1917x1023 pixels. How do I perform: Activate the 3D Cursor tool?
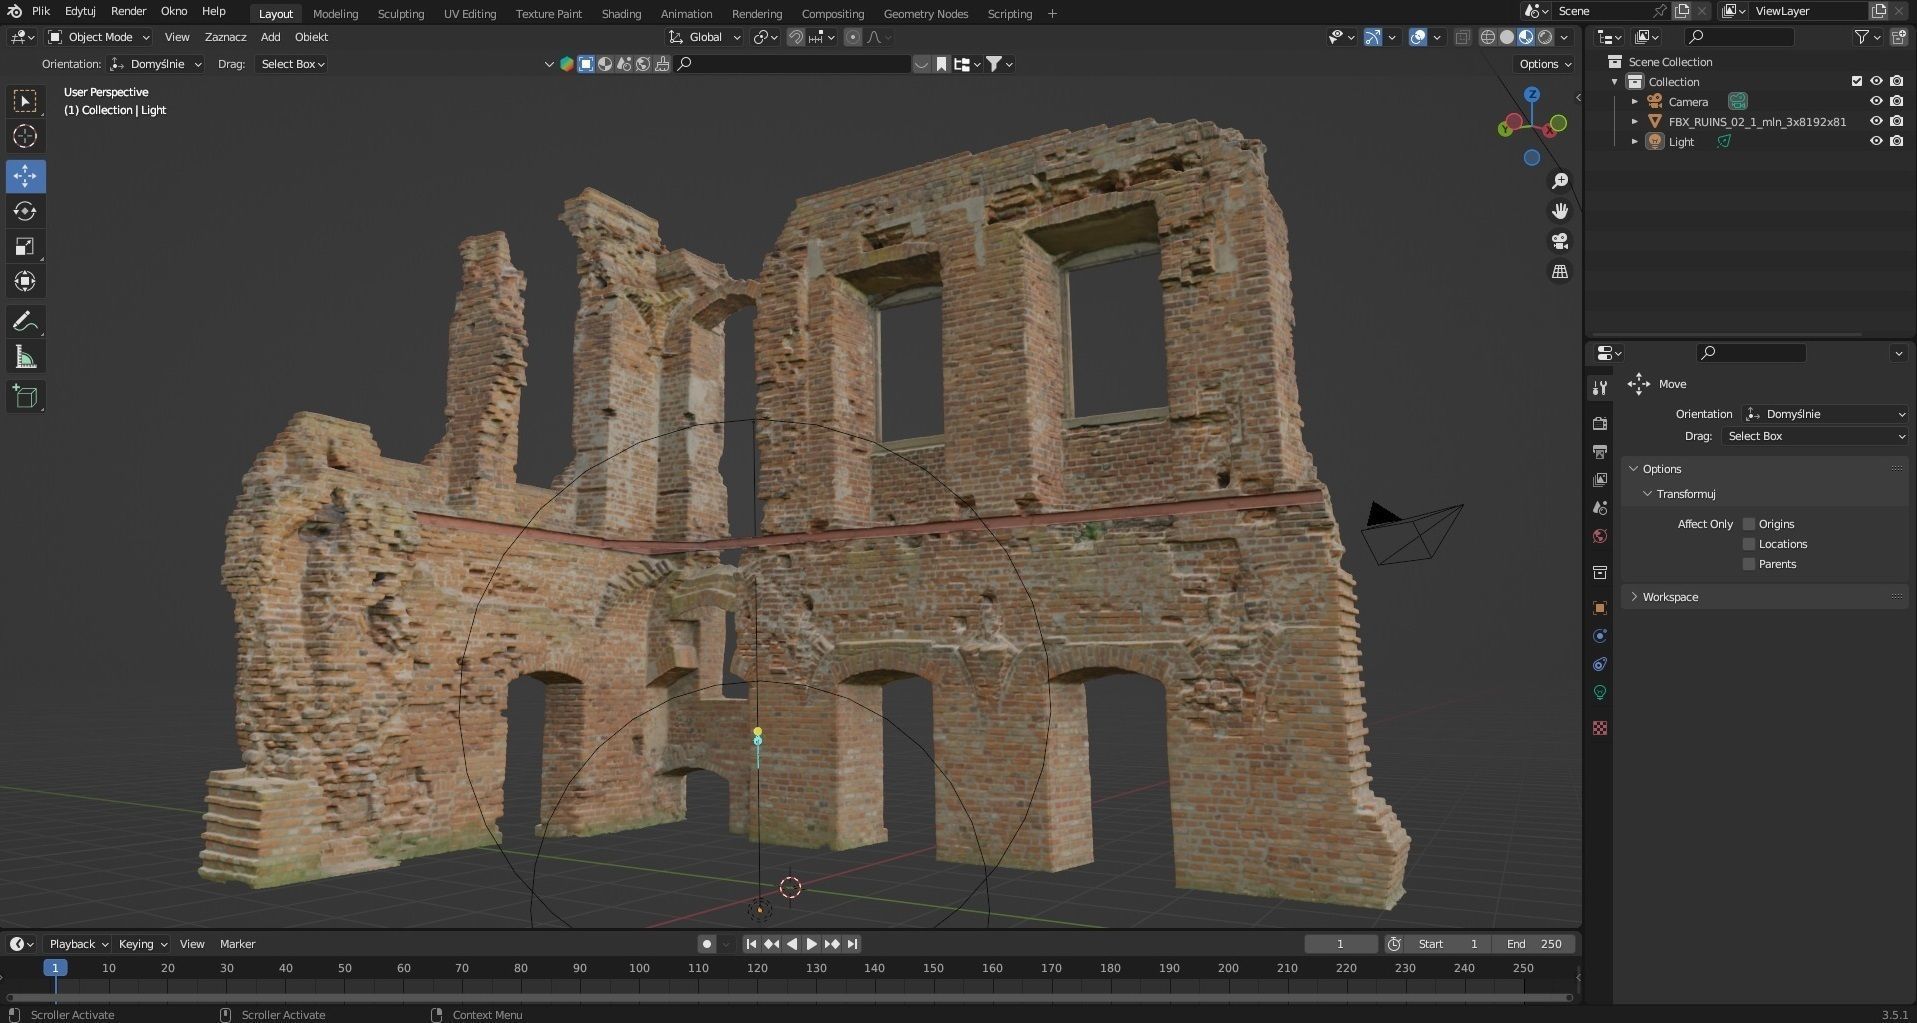pos(25,136)
